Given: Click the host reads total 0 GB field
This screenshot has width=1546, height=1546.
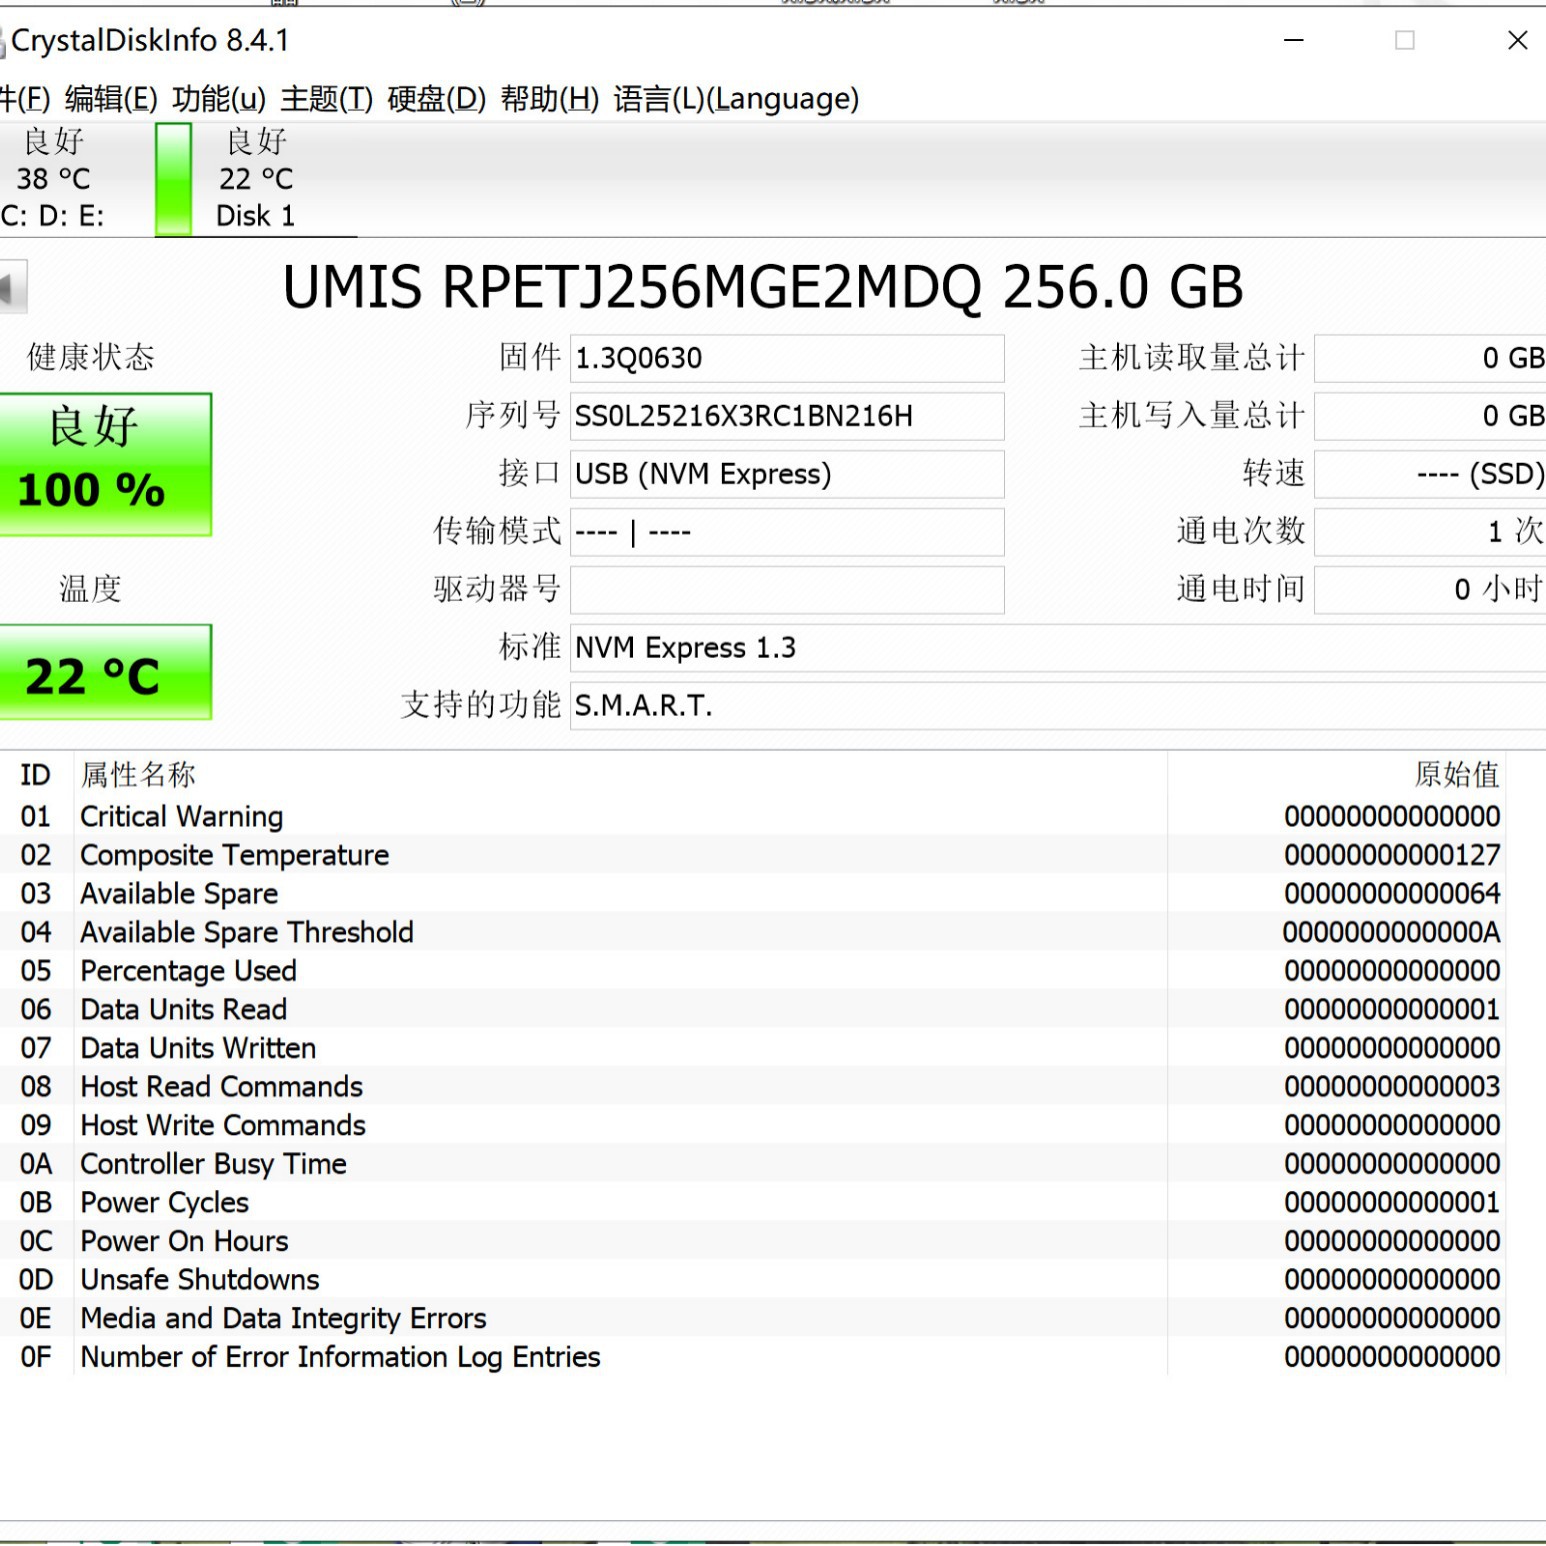Looking at the screenshot, I should tap(1430, 358).
